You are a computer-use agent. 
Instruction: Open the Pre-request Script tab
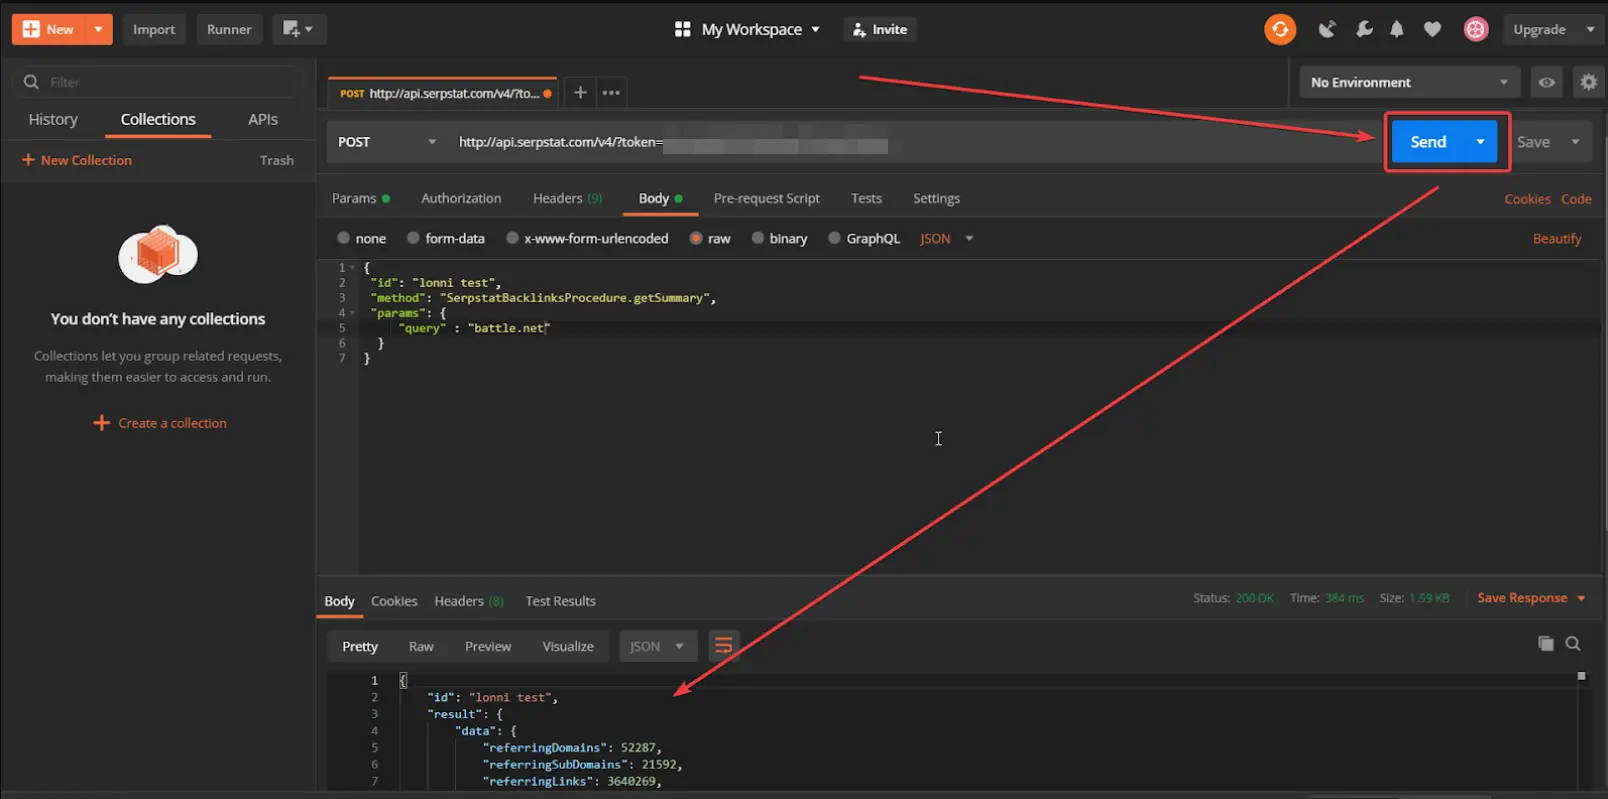tap(766, 198)
